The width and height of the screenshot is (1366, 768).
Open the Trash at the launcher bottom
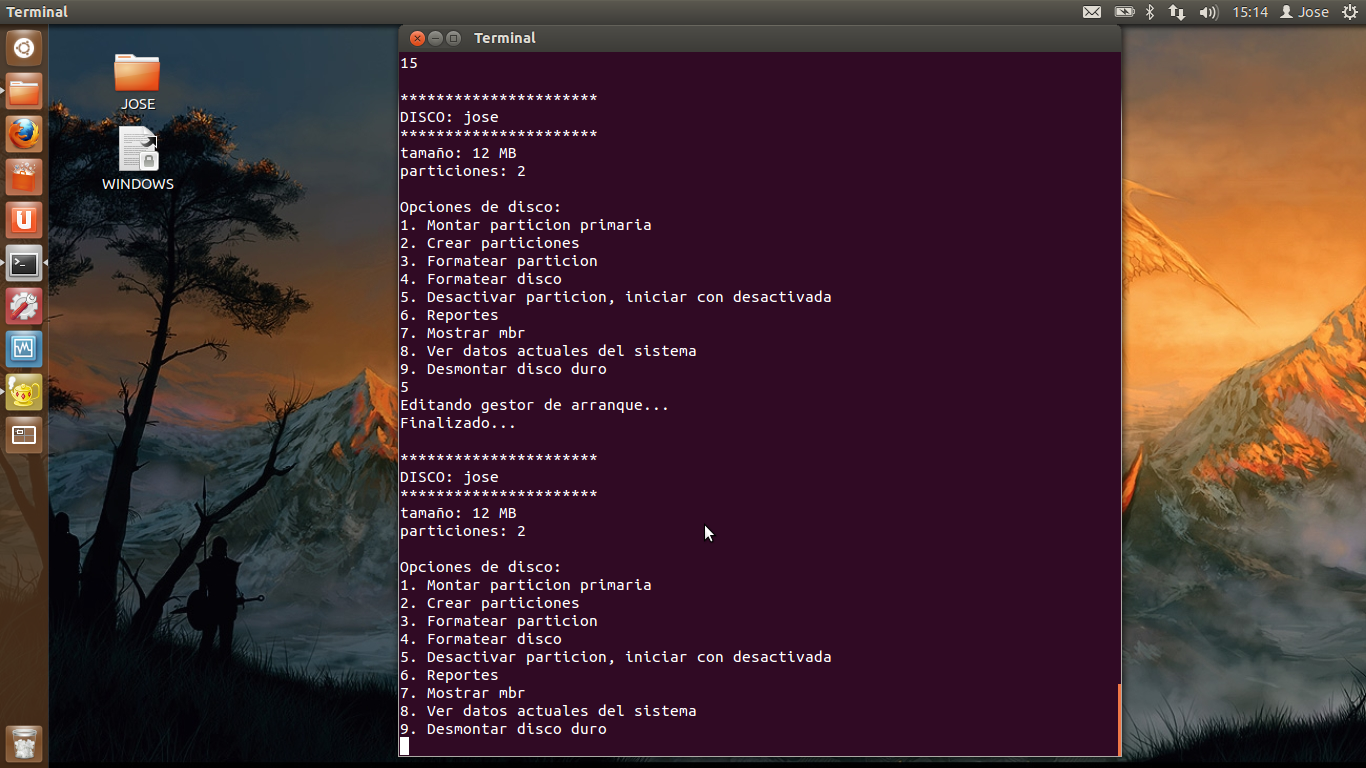24,744
